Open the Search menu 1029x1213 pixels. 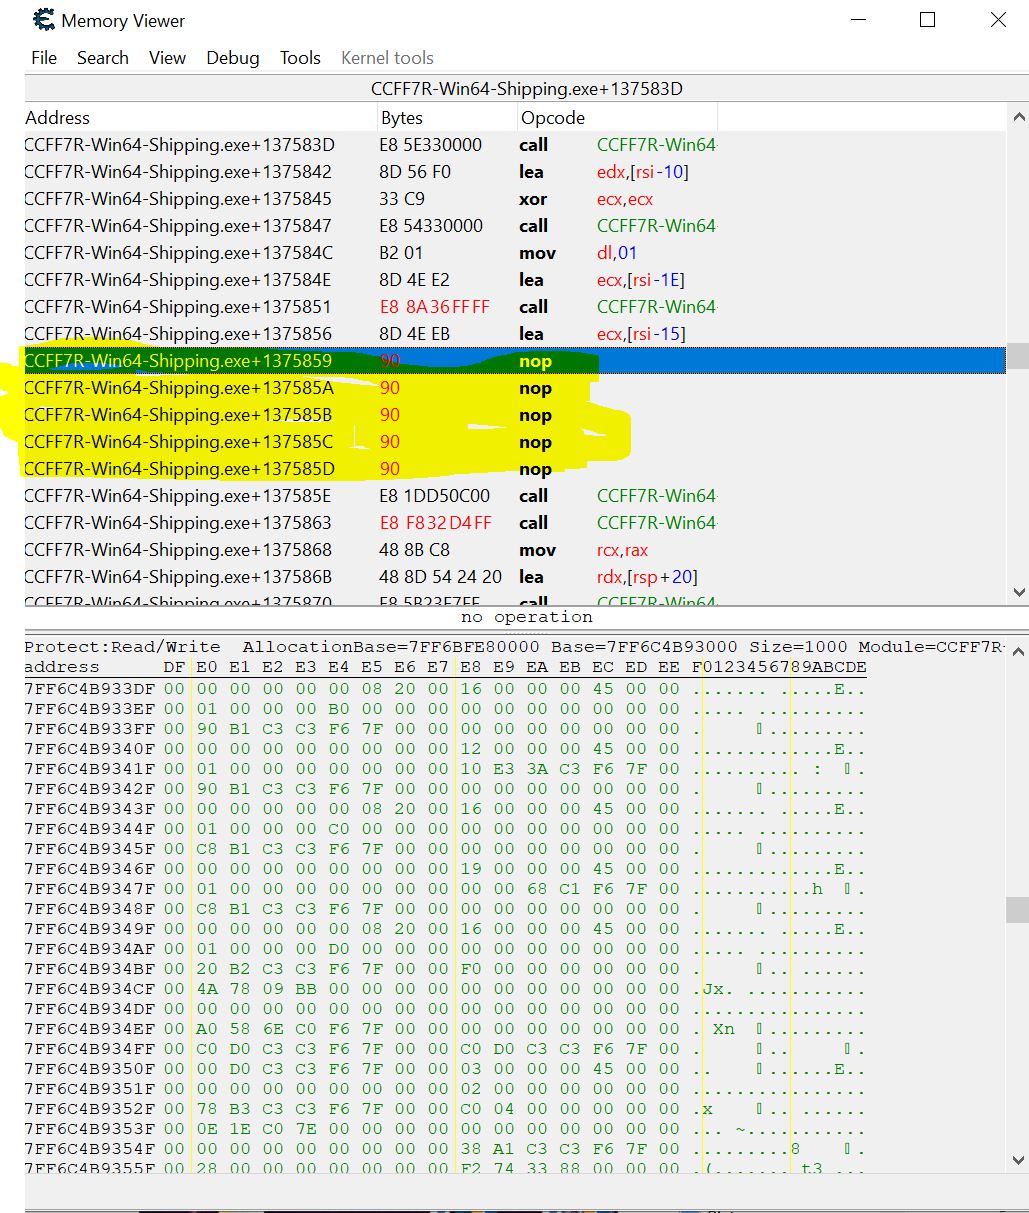[103, 58]
